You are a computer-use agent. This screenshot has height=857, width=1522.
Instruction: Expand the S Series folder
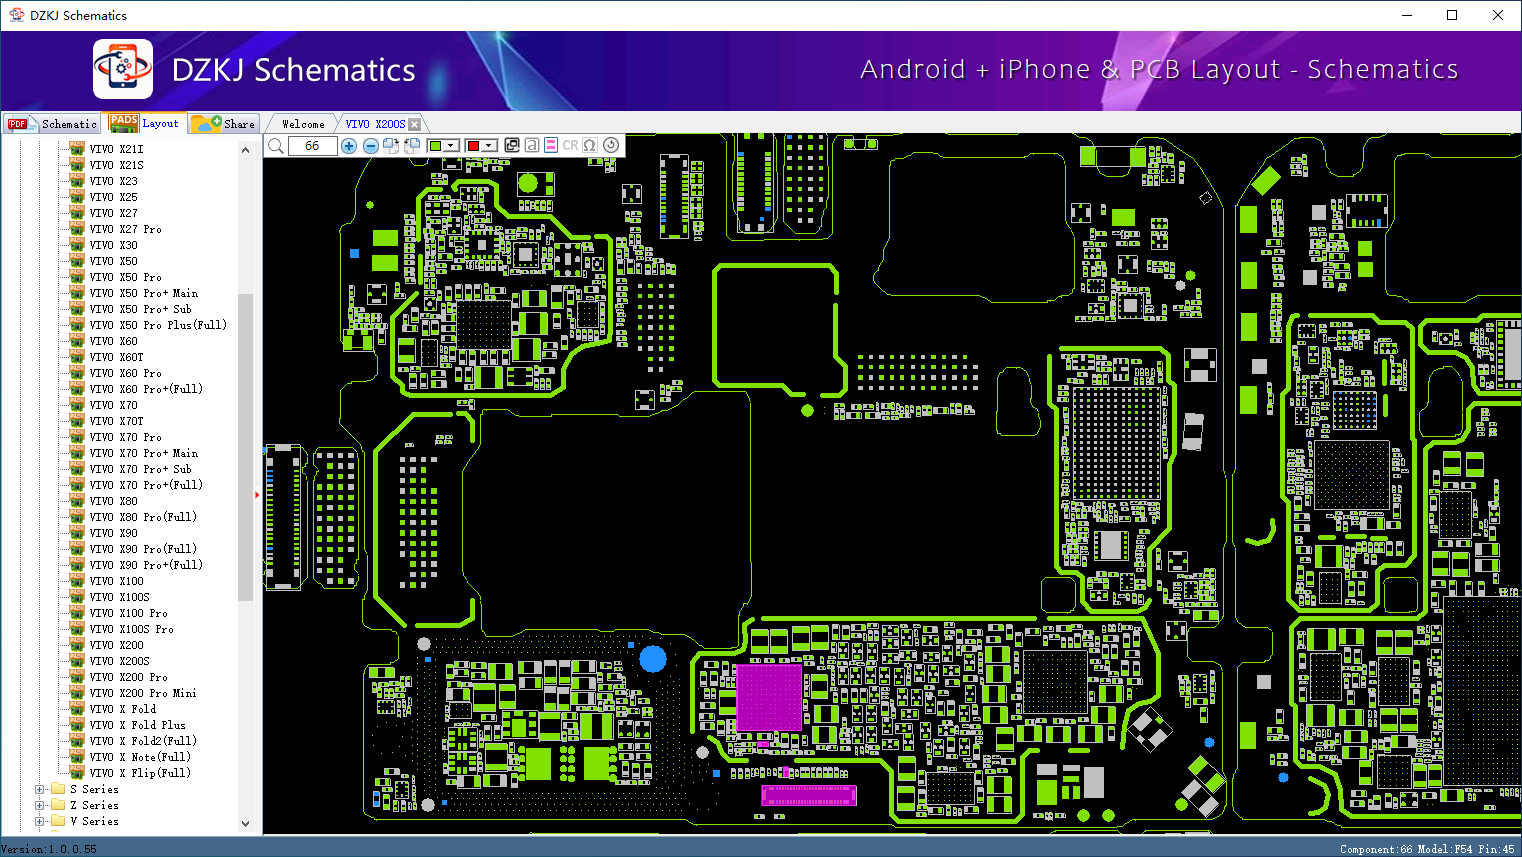click(40, 789)
